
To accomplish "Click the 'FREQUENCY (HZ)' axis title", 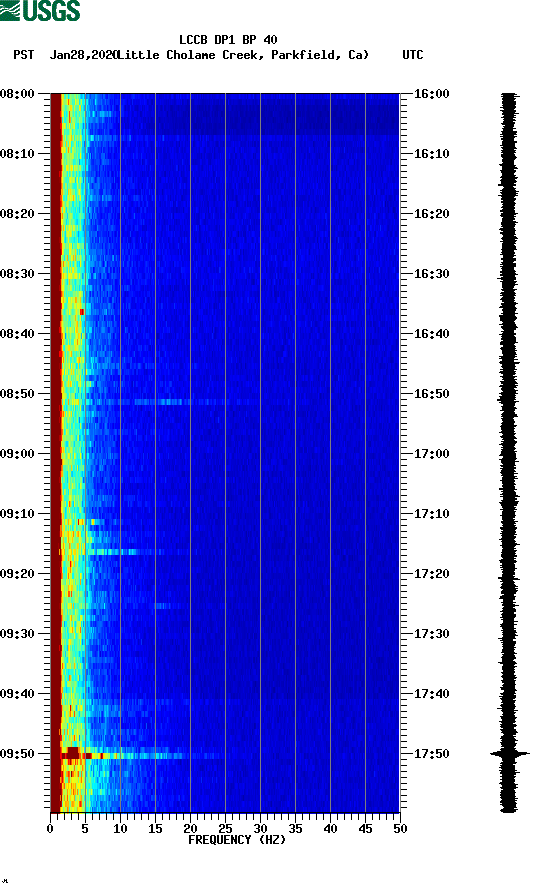I will [x=237, y=840].
